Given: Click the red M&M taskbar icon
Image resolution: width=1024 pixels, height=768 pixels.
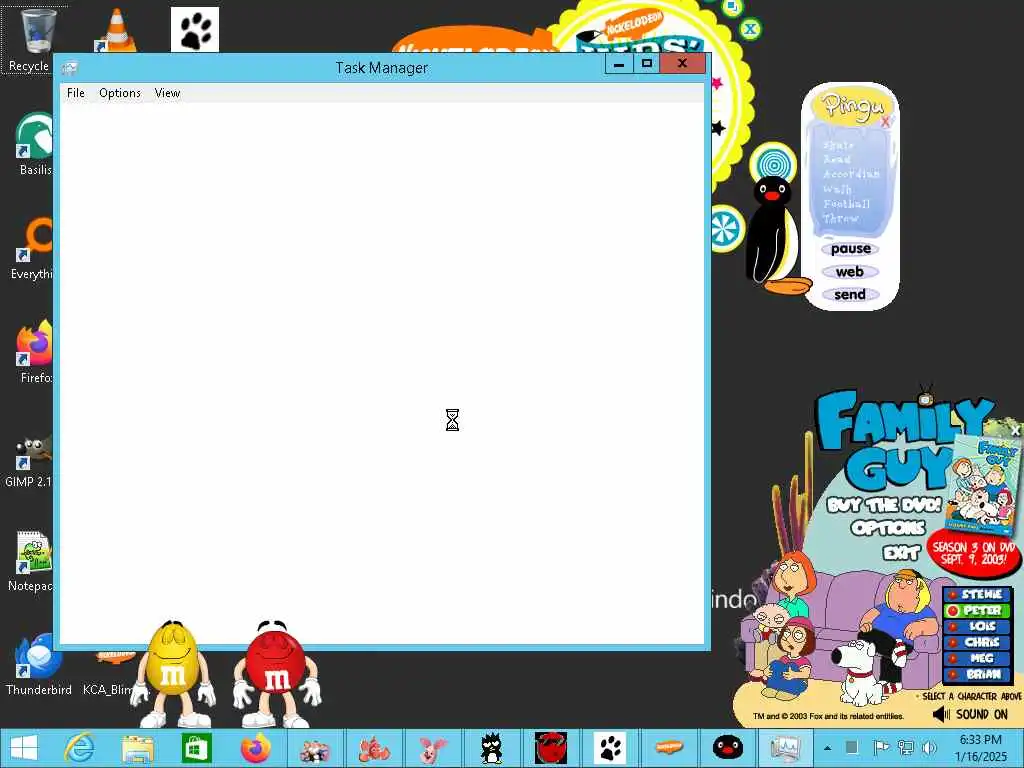Looking at the screenshot, I should coord(551,748).
